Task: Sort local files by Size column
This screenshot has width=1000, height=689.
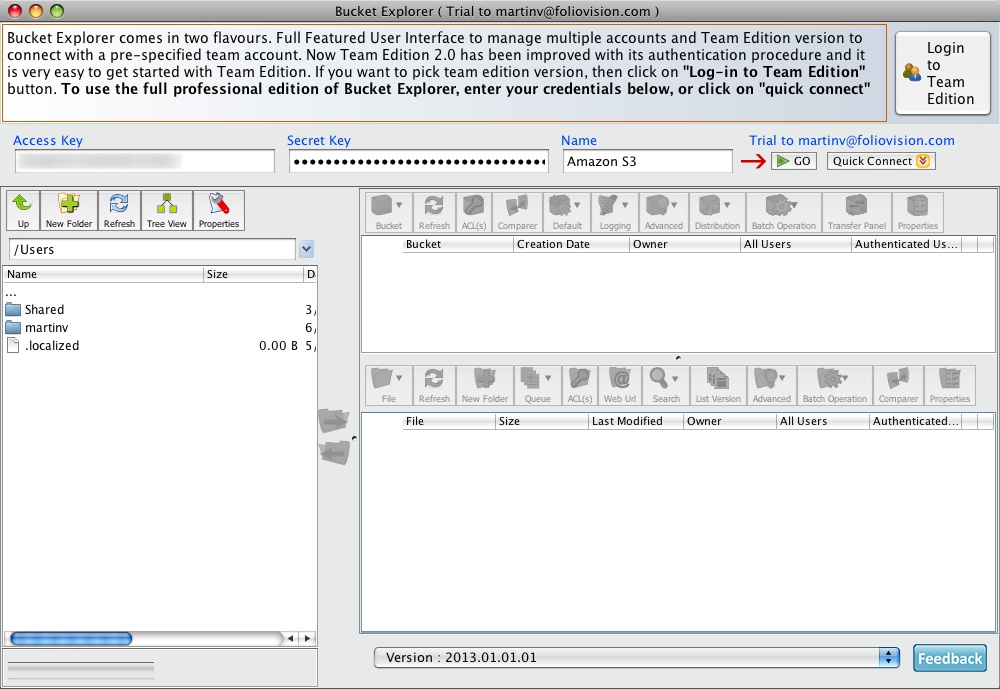Action: 254,274
